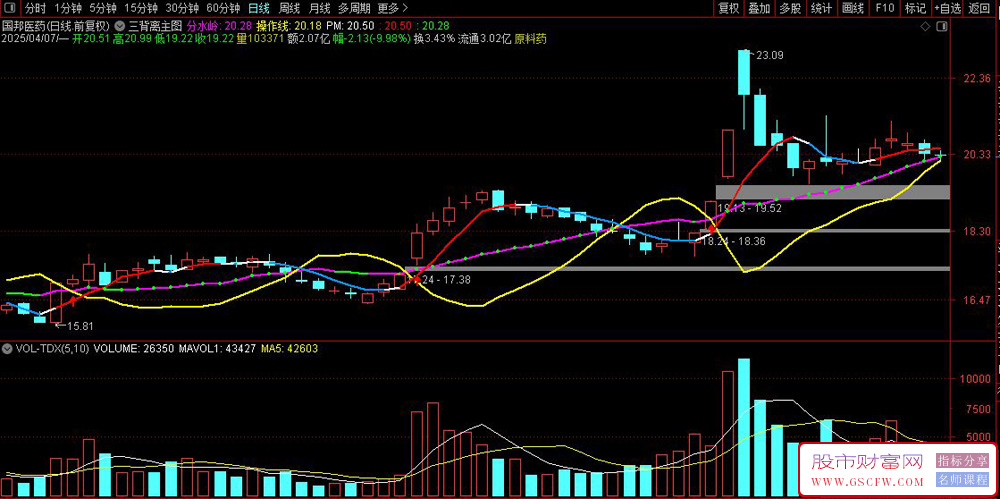1000x499 pixels.
Task: Switch to 5分钟 period
Action: [103, 8]
